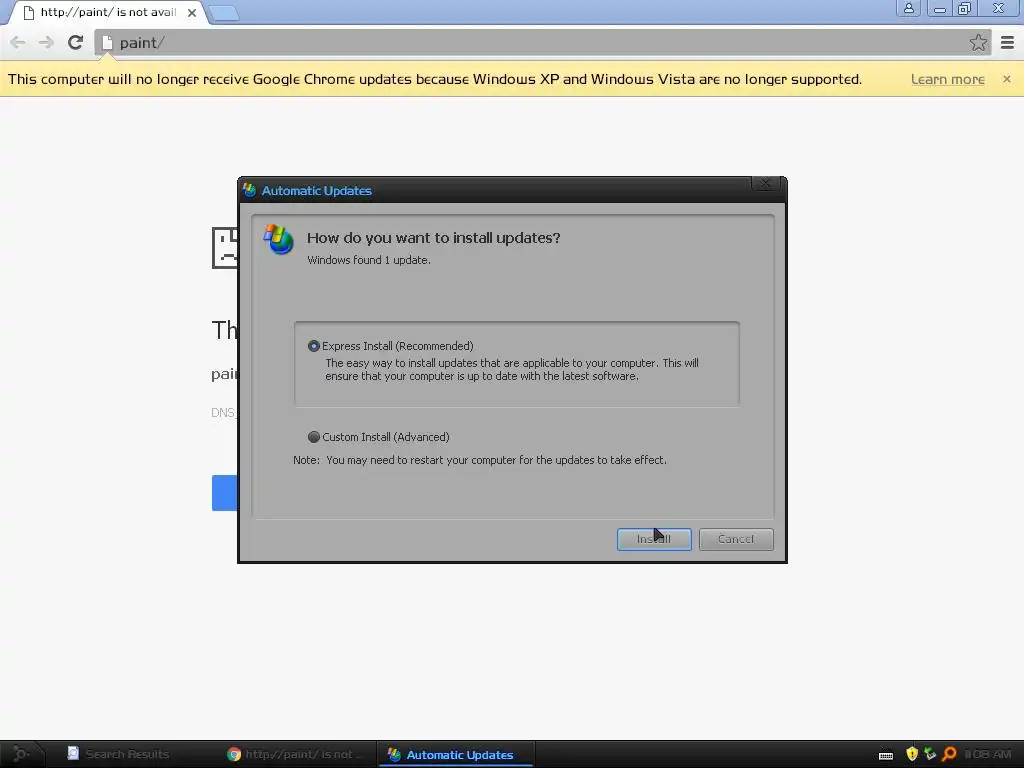
Task: Click the restart note text in the dialog
Action: [480, 460]
